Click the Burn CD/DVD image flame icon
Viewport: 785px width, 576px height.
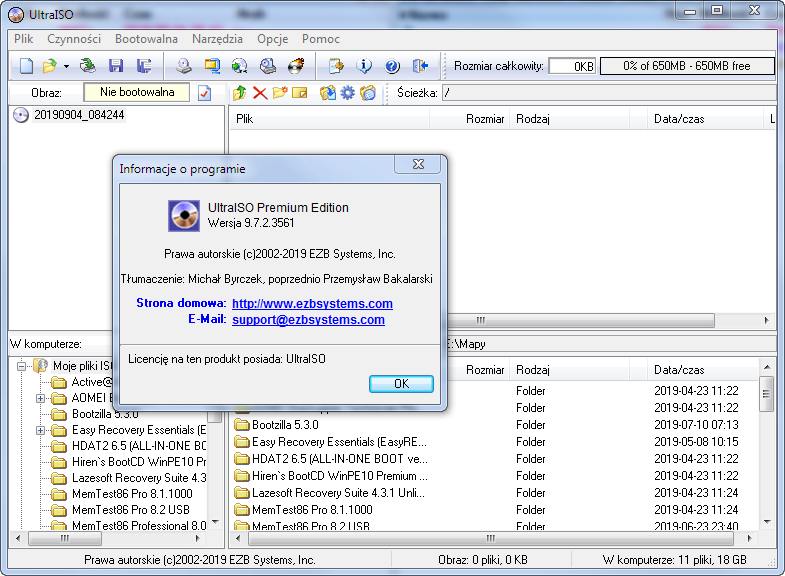pyautogui.click(x=296, y=66)
